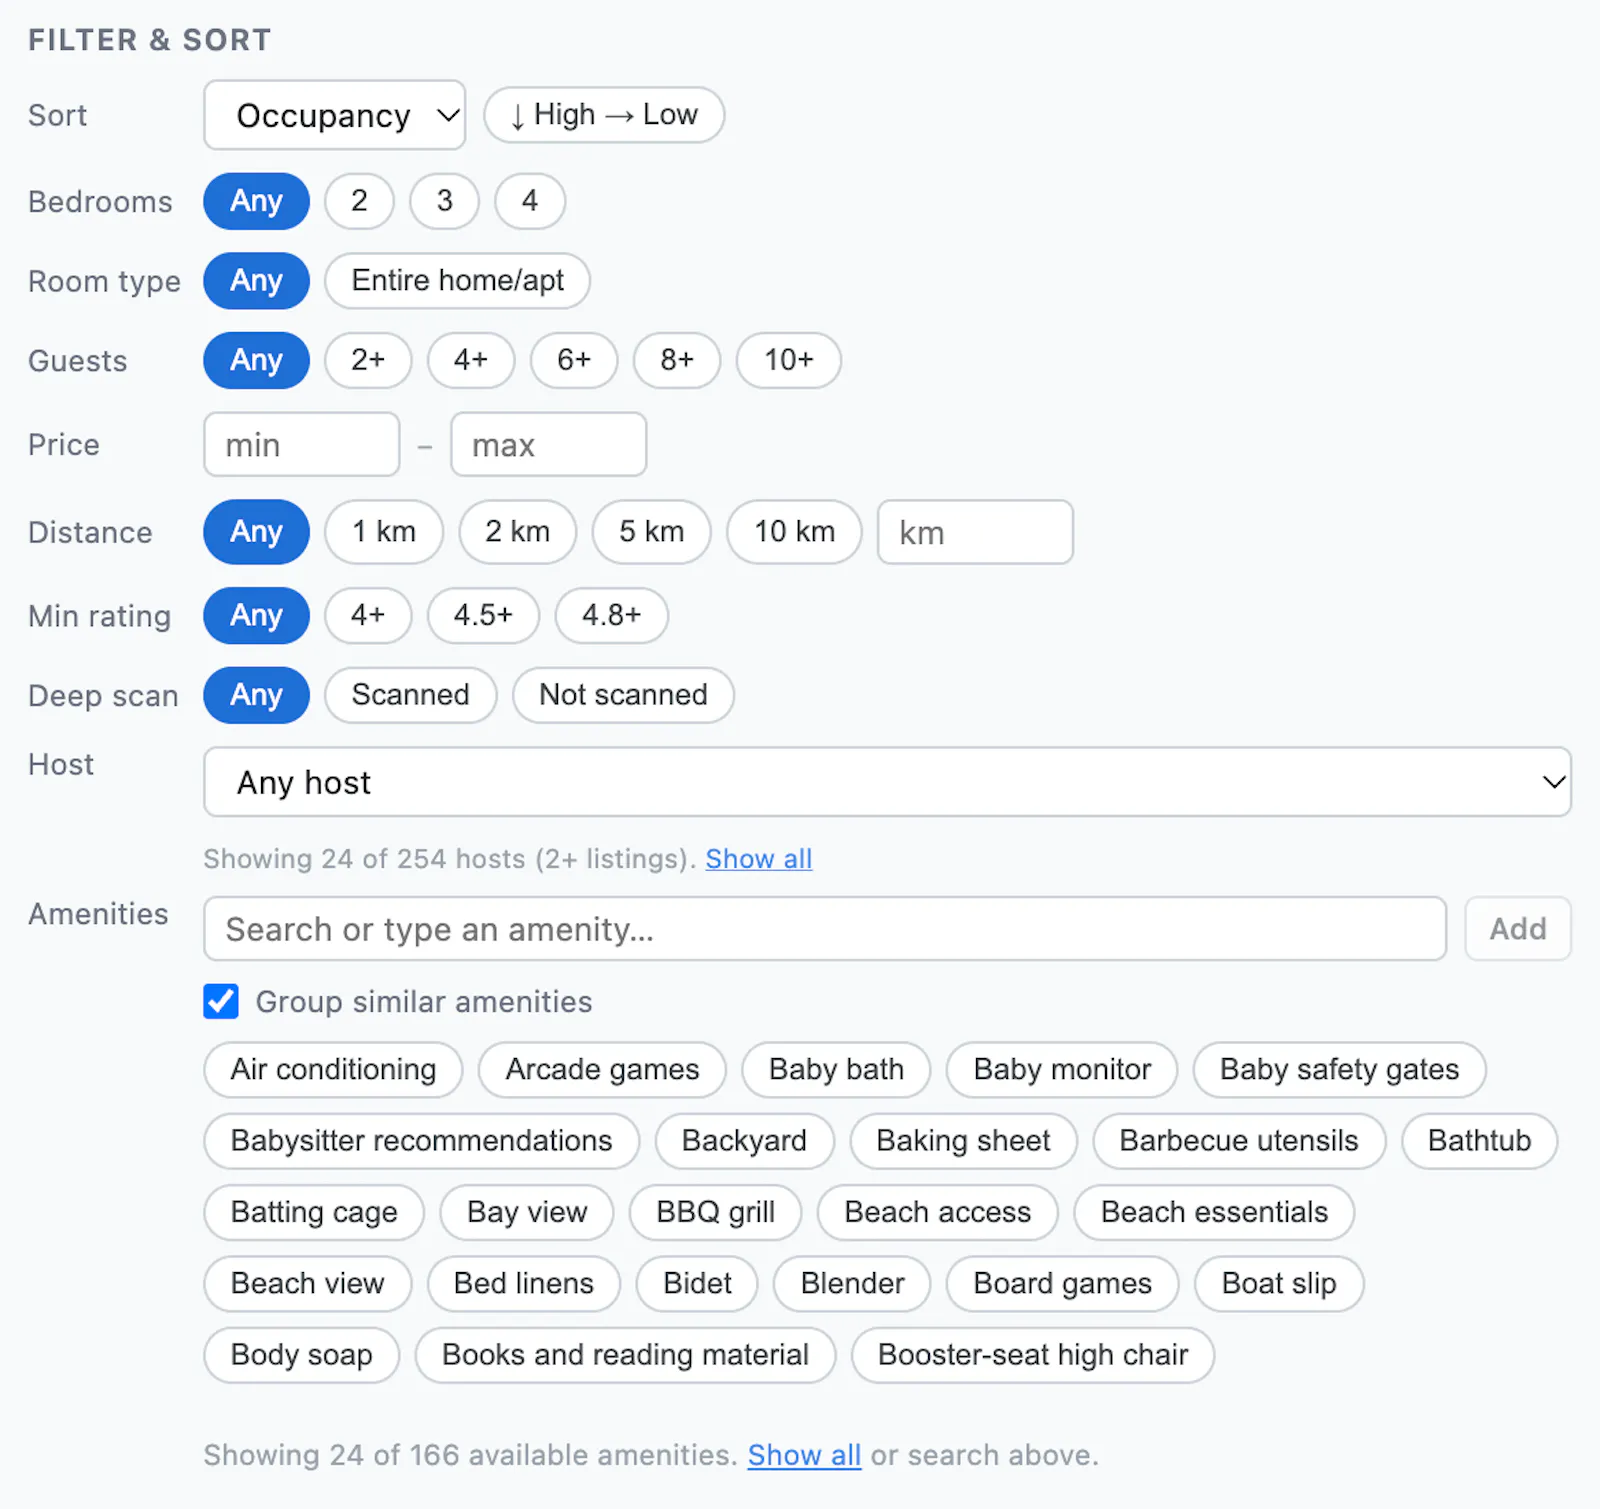Choose Entire home/apt room type
Screen dimensions: 1600x1509
pos(457,281)
